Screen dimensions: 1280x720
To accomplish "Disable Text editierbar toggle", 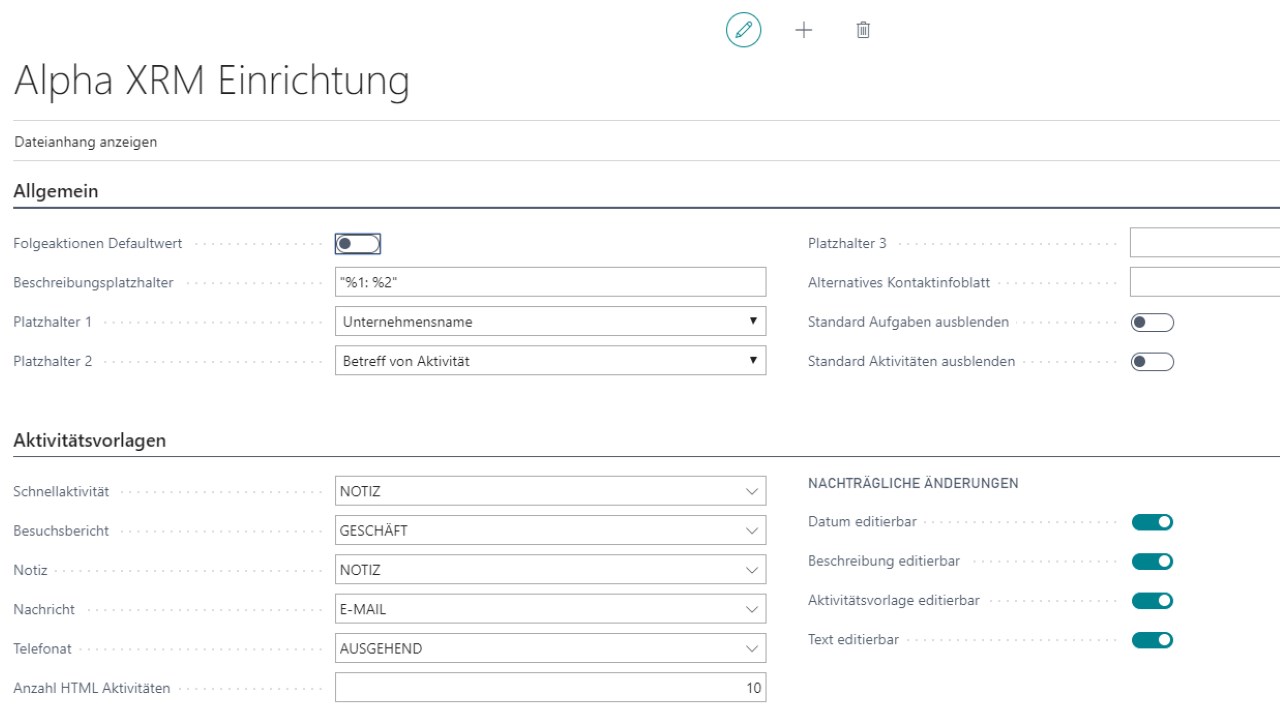I will [x=1151, y=640].
